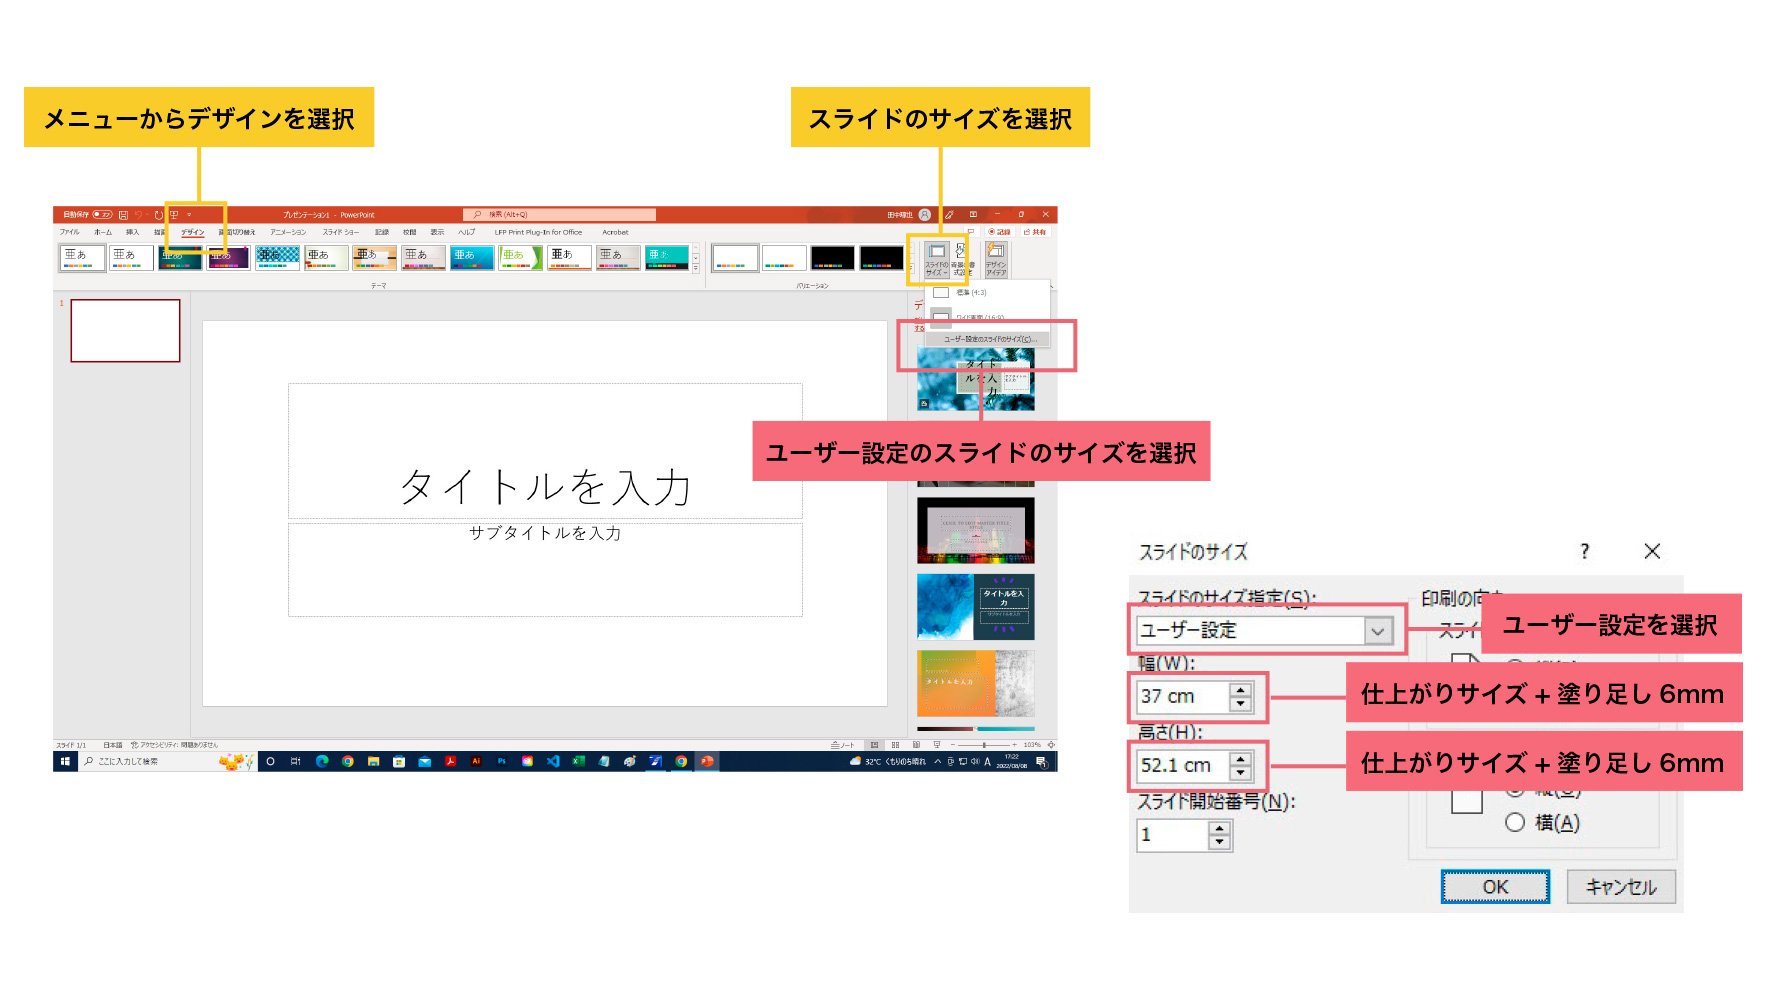Open Photoshop from the taskbar
Image resolution: width=1768 pixels, height=1000 pixels.
(502, 761)
